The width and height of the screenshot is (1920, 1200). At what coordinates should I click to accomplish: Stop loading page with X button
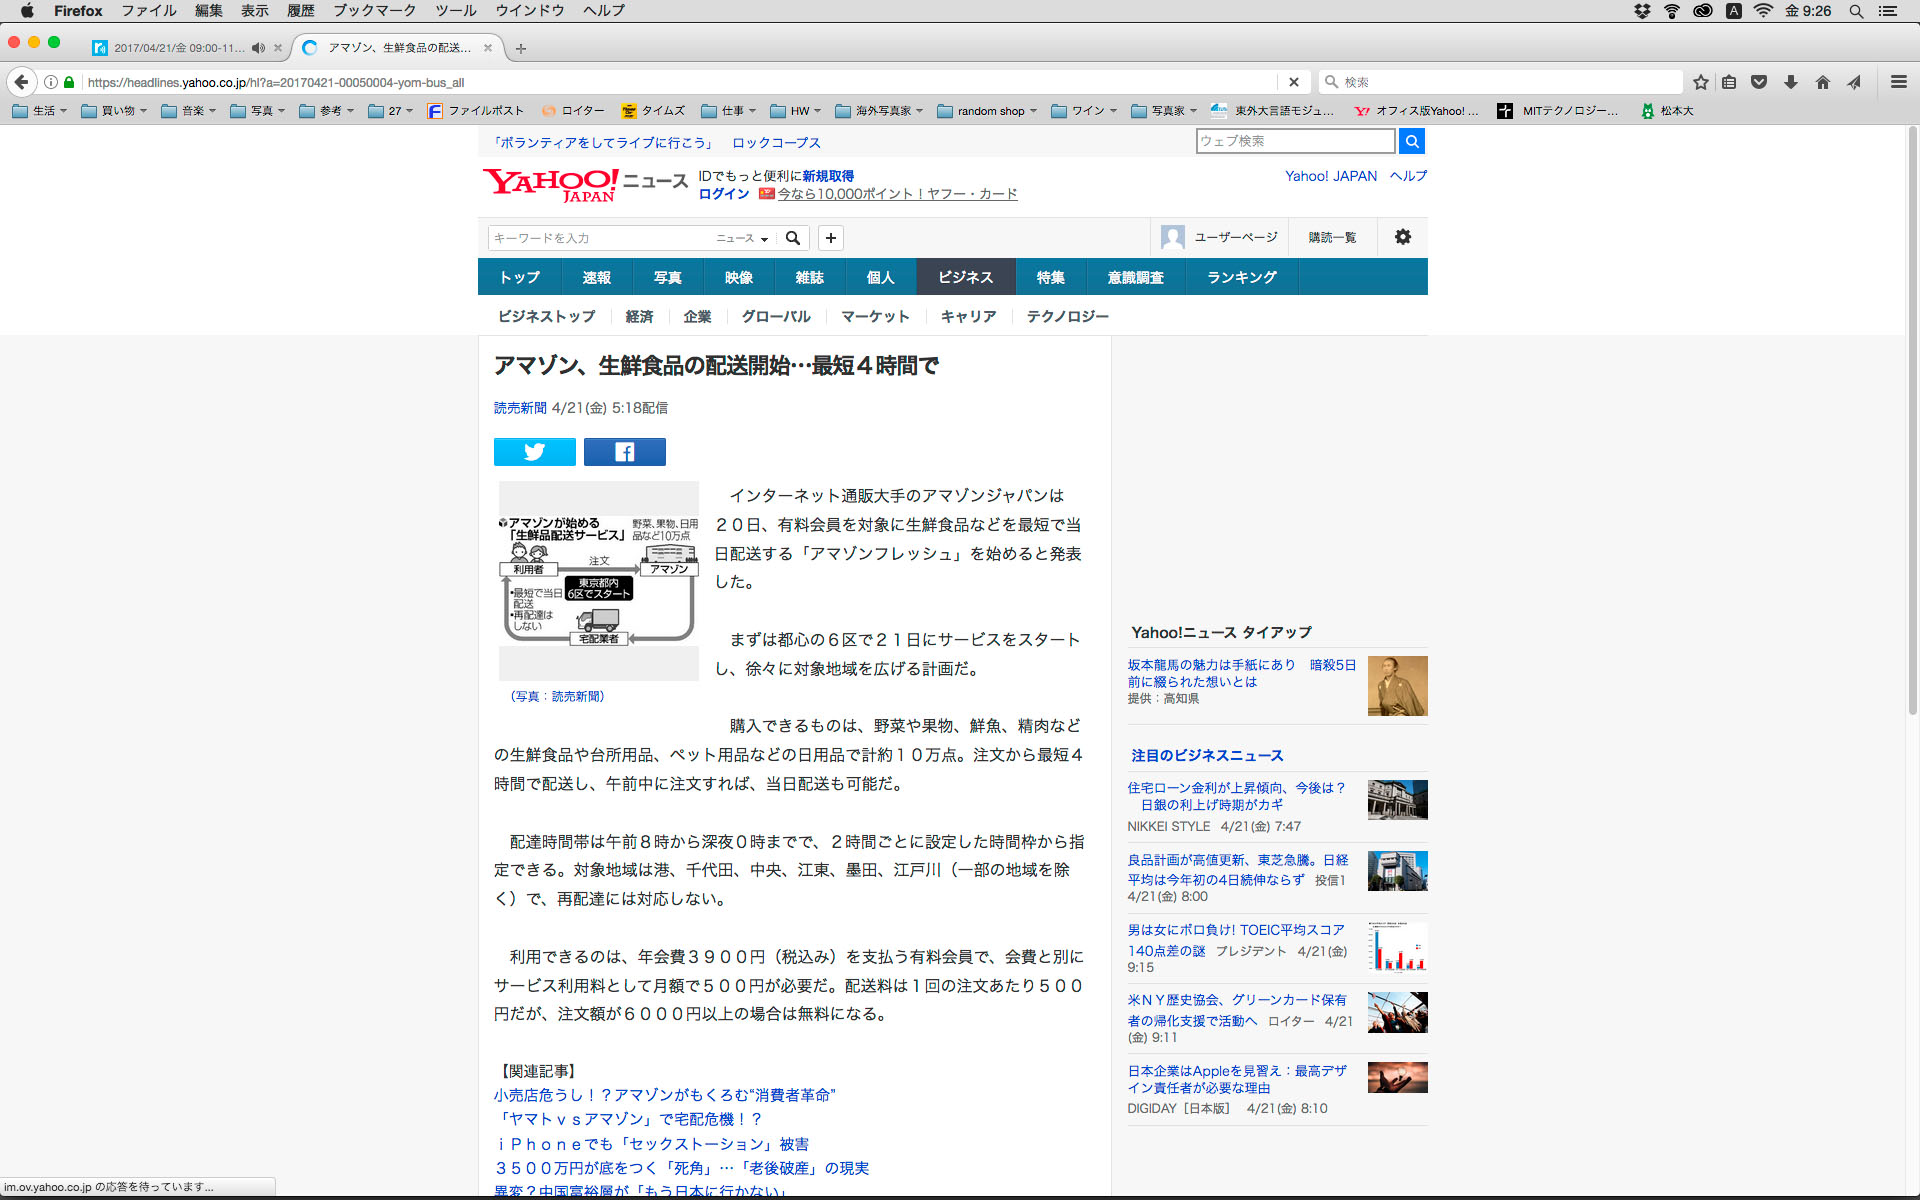[1293, 82]
